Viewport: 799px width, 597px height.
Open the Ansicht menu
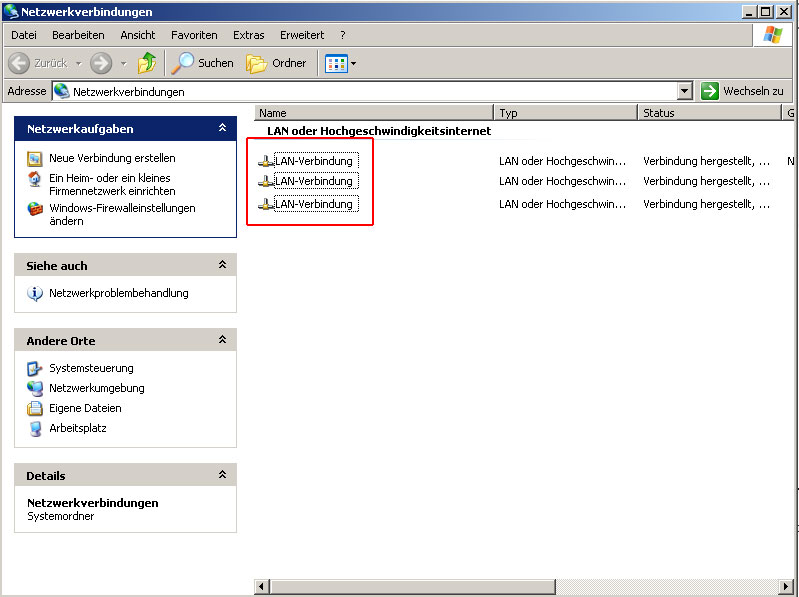coord(138,35)
